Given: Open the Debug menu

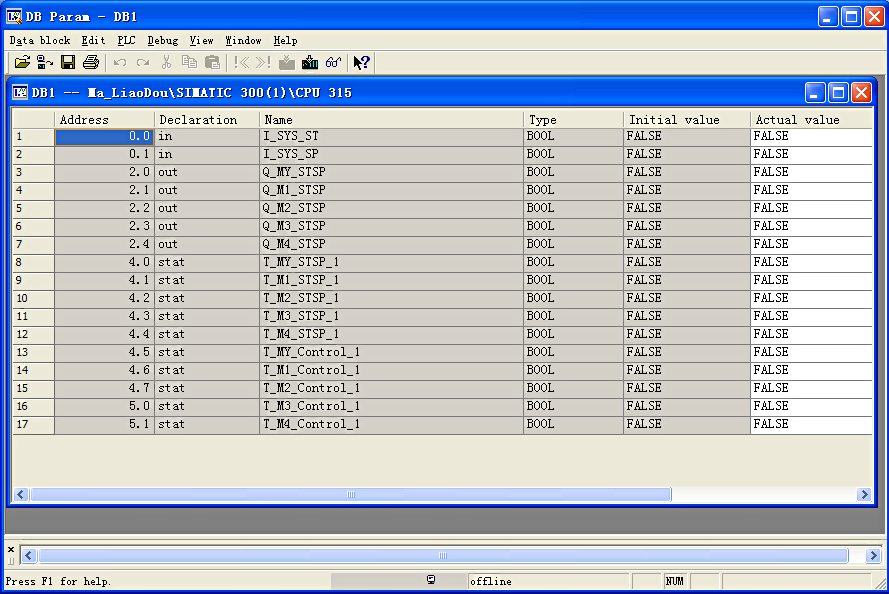Looking at the screenshot, I should (163, 40).
